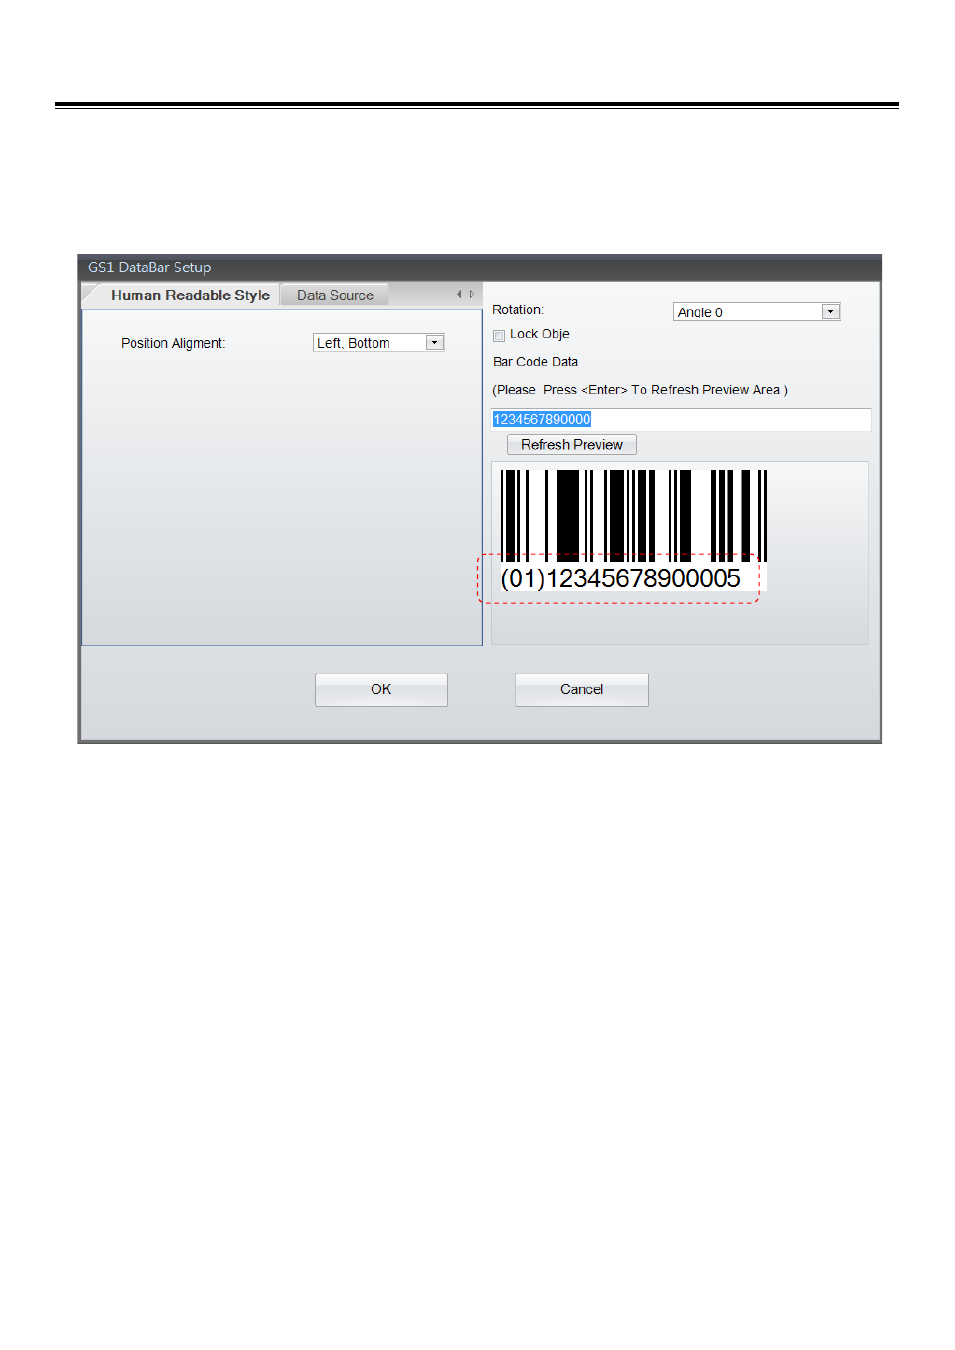Viewport: 955px width, 1350px height.
Task: Click the tab scroll left arrow
Action: click(459, 294)
